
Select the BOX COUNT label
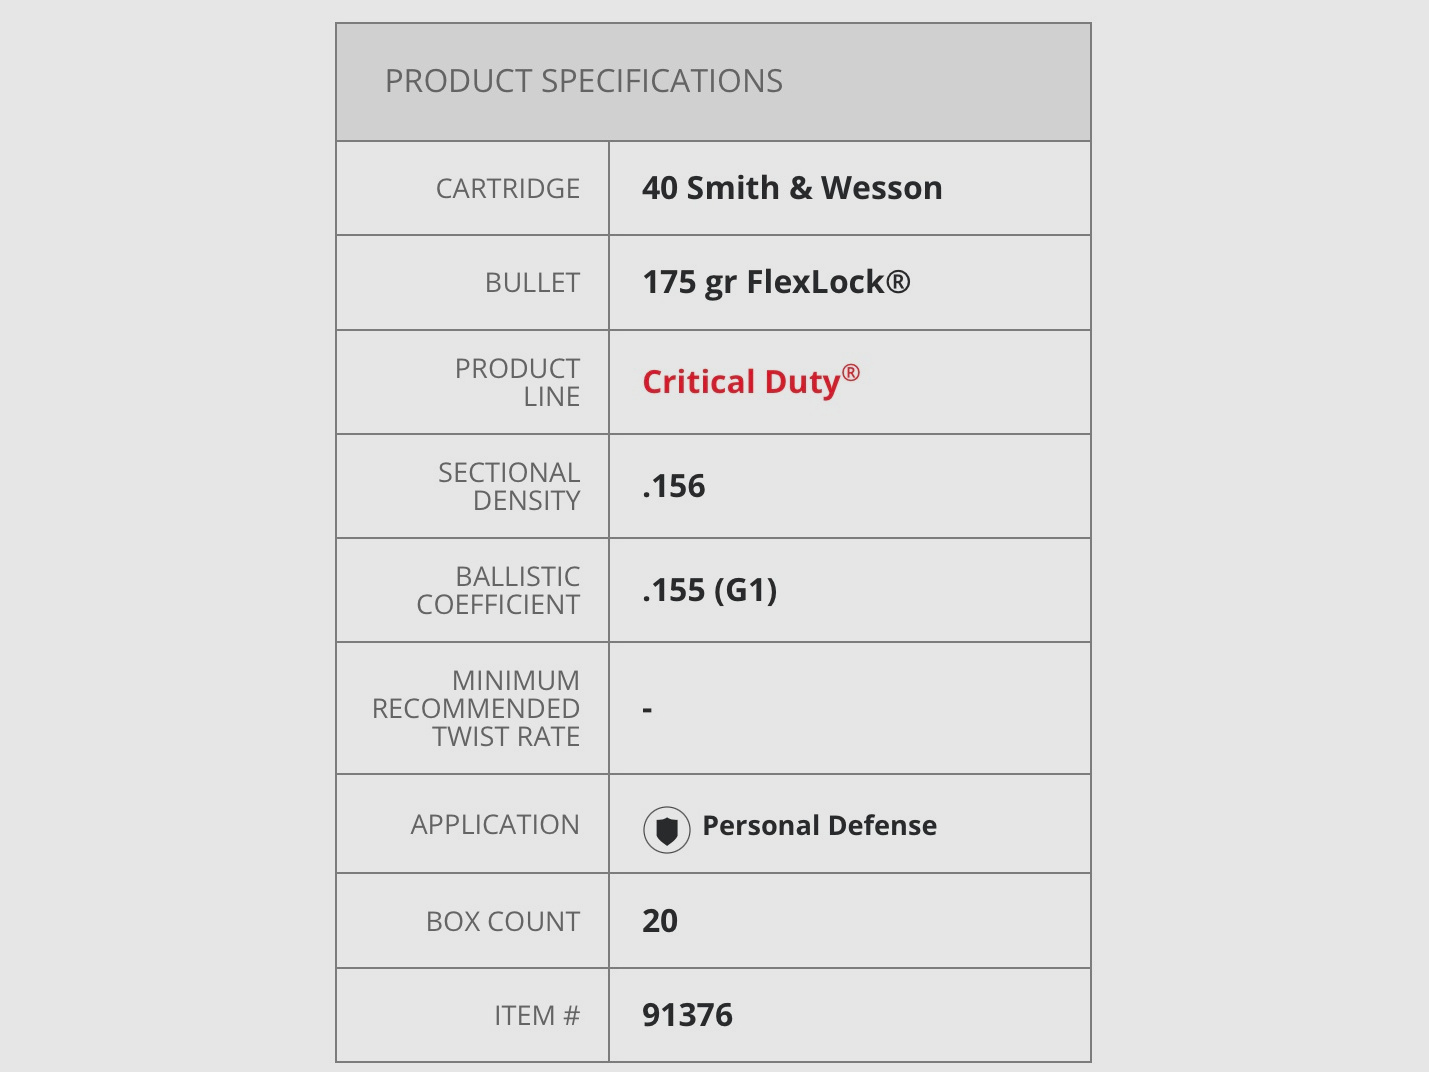coord(503,921)
